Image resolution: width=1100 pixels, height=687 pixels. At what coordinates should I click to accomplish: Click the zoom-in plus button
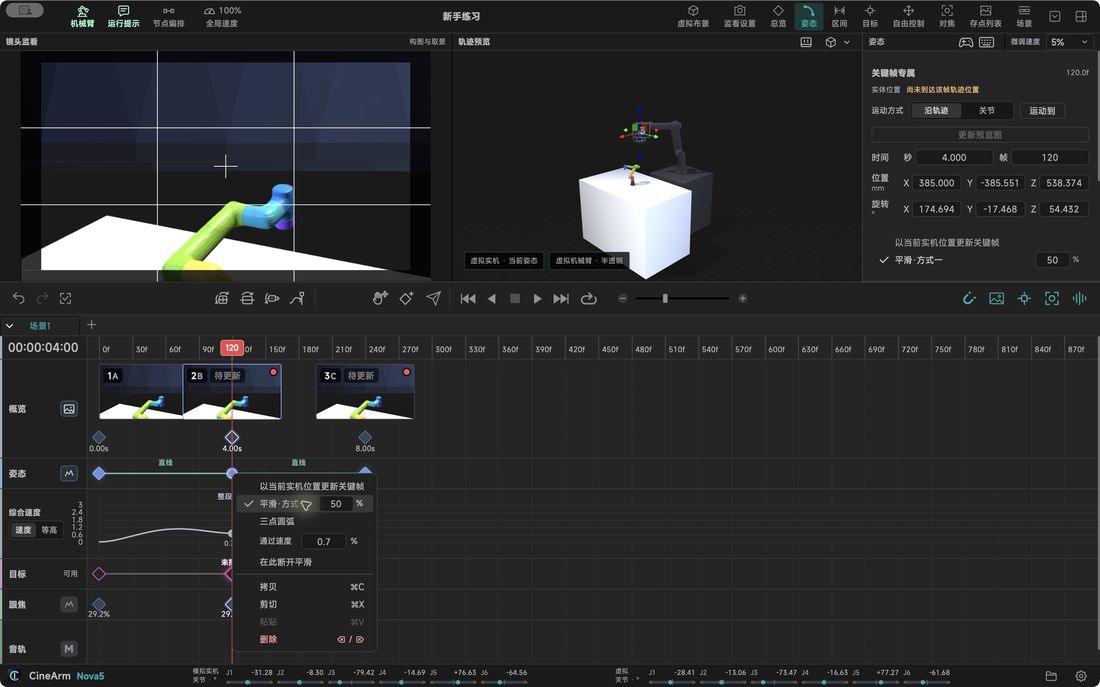click(x=742, y=298)
